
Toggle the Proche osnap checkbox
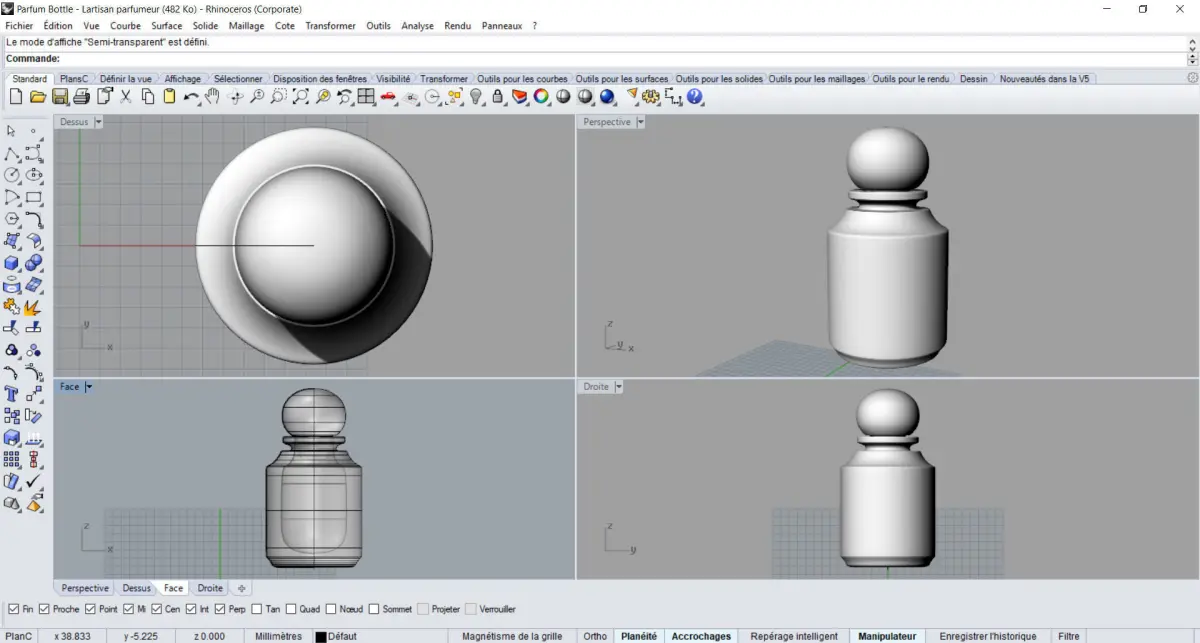click(x=43, y=609)
